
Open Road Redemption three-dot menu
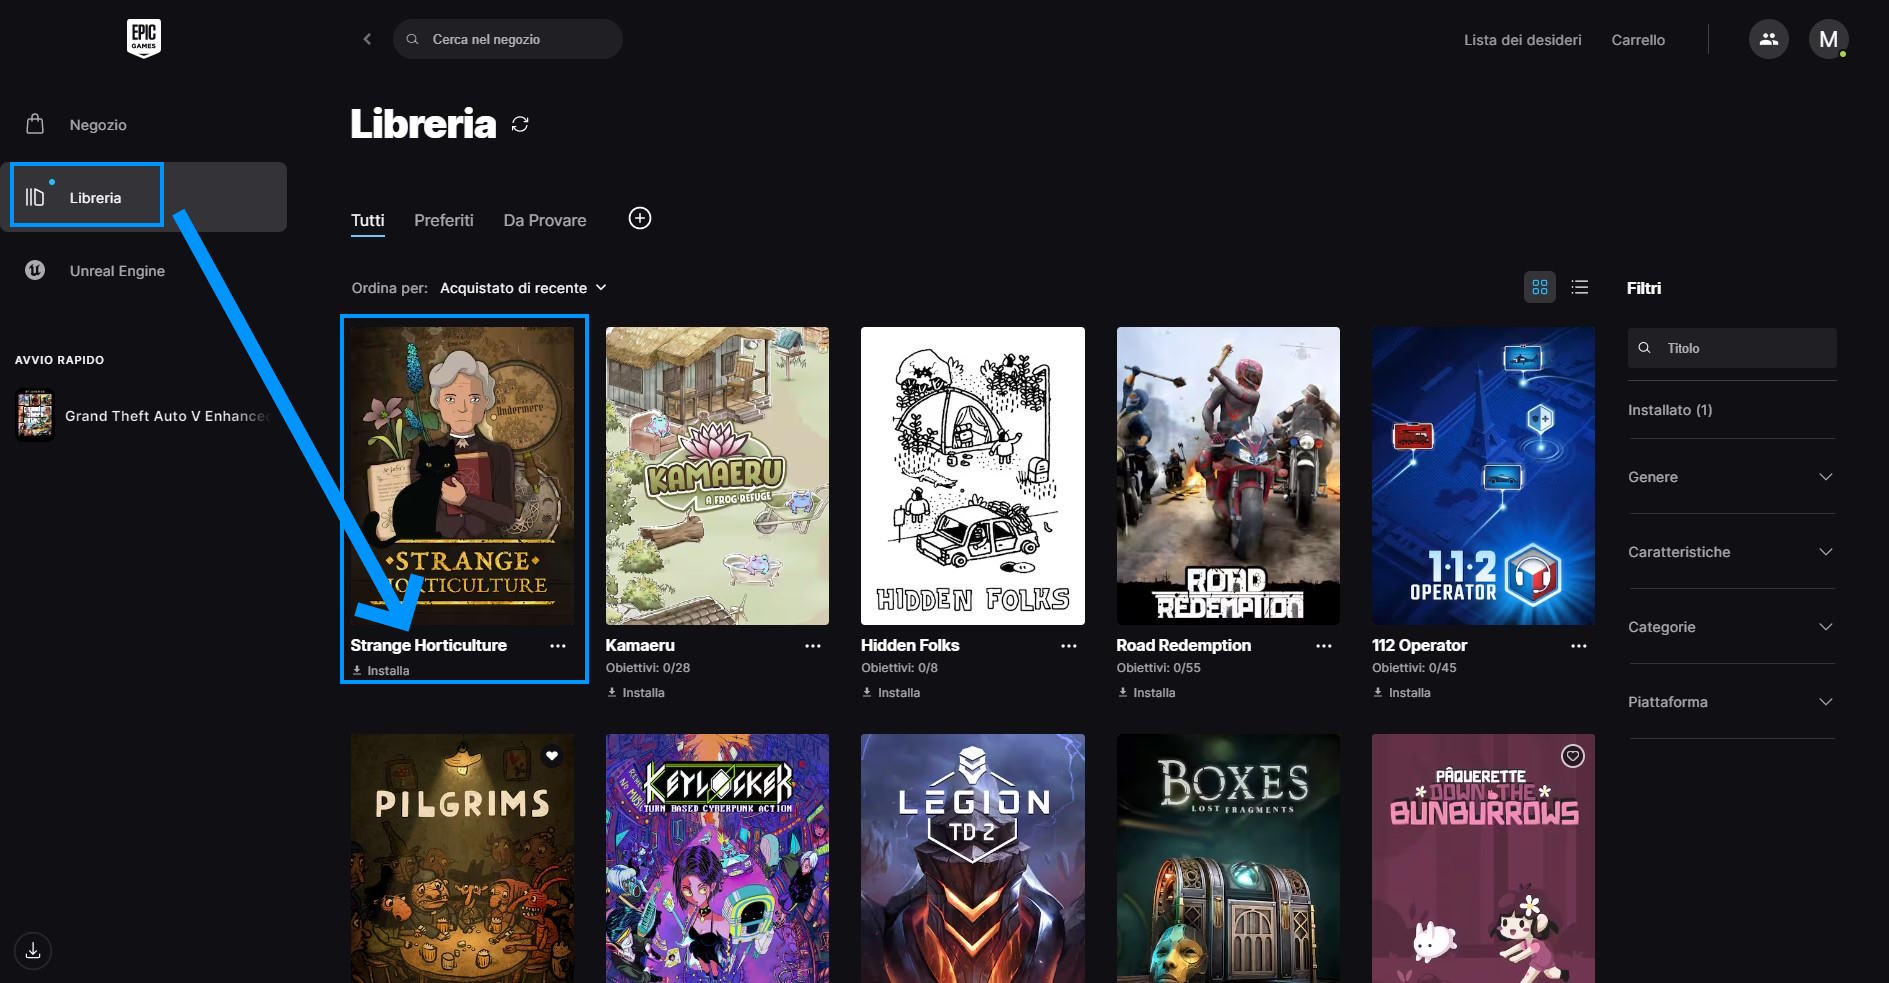click(x=1324, y=646)
